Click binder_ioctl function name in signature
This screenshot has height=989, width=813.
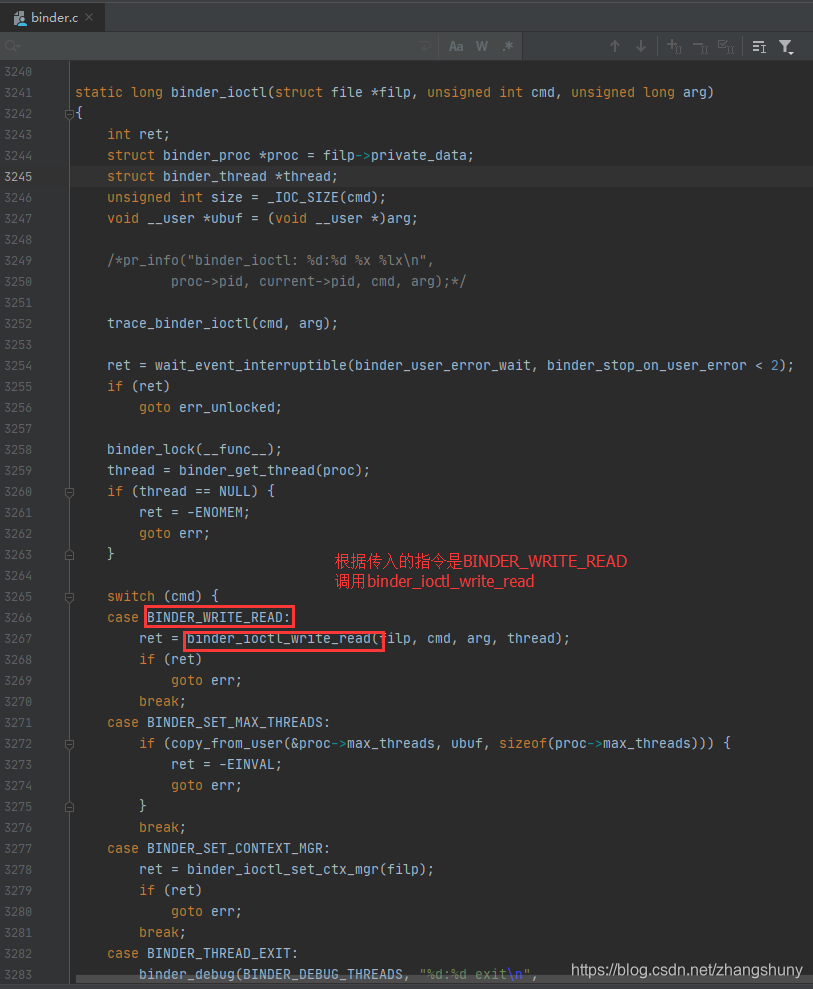tap(219, 93)
